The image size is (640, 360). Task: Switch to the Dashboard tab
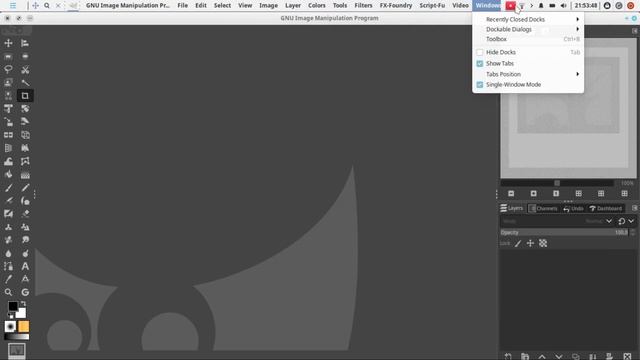(606, 208)
